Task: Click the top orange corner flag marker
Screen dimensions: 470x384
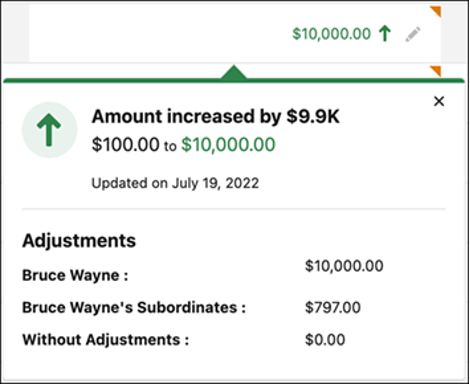Action: point(436,11)
